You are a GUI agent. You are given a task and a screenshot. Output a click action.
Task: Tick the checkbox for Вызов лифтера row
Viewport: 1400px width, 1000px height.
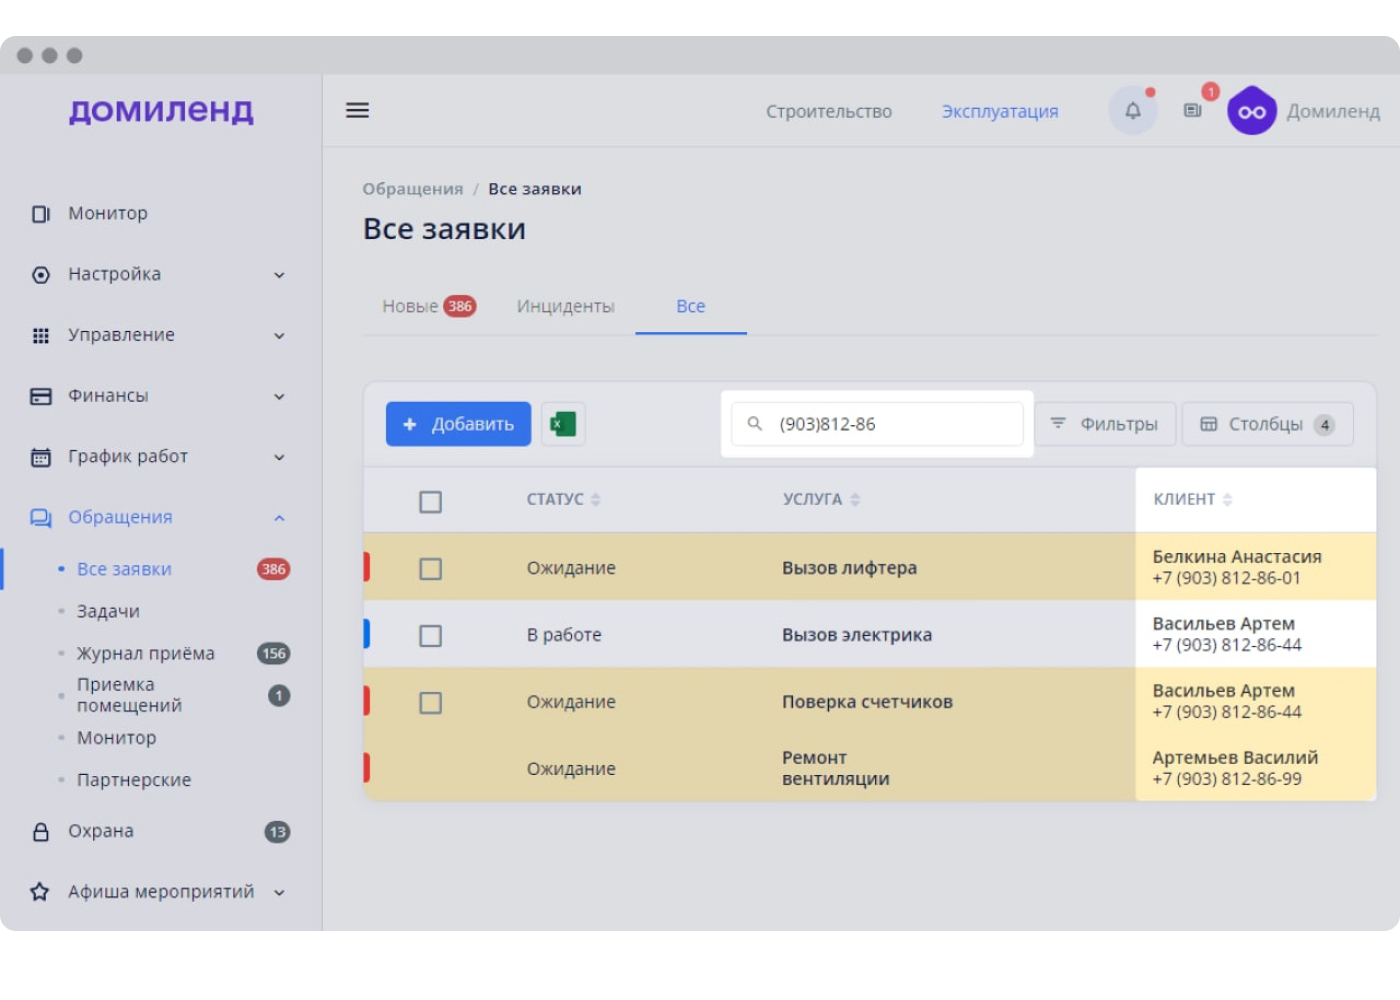(x=431, y=569)
